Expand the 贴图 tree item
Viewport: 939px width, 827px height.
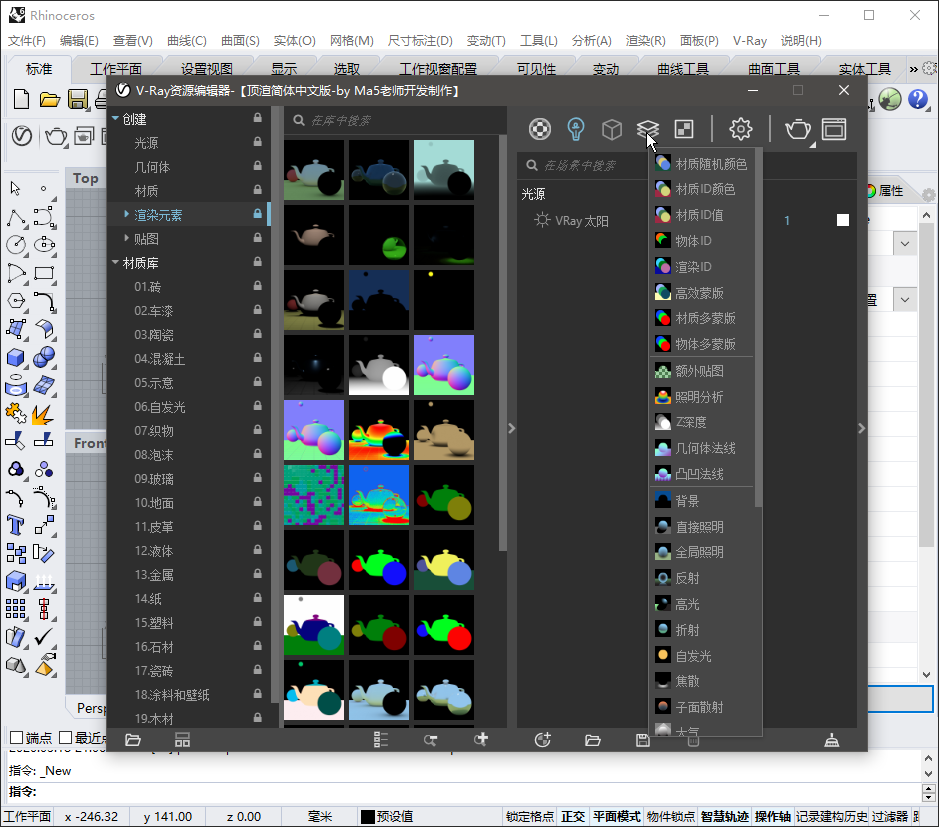click(x=126, y=238)
